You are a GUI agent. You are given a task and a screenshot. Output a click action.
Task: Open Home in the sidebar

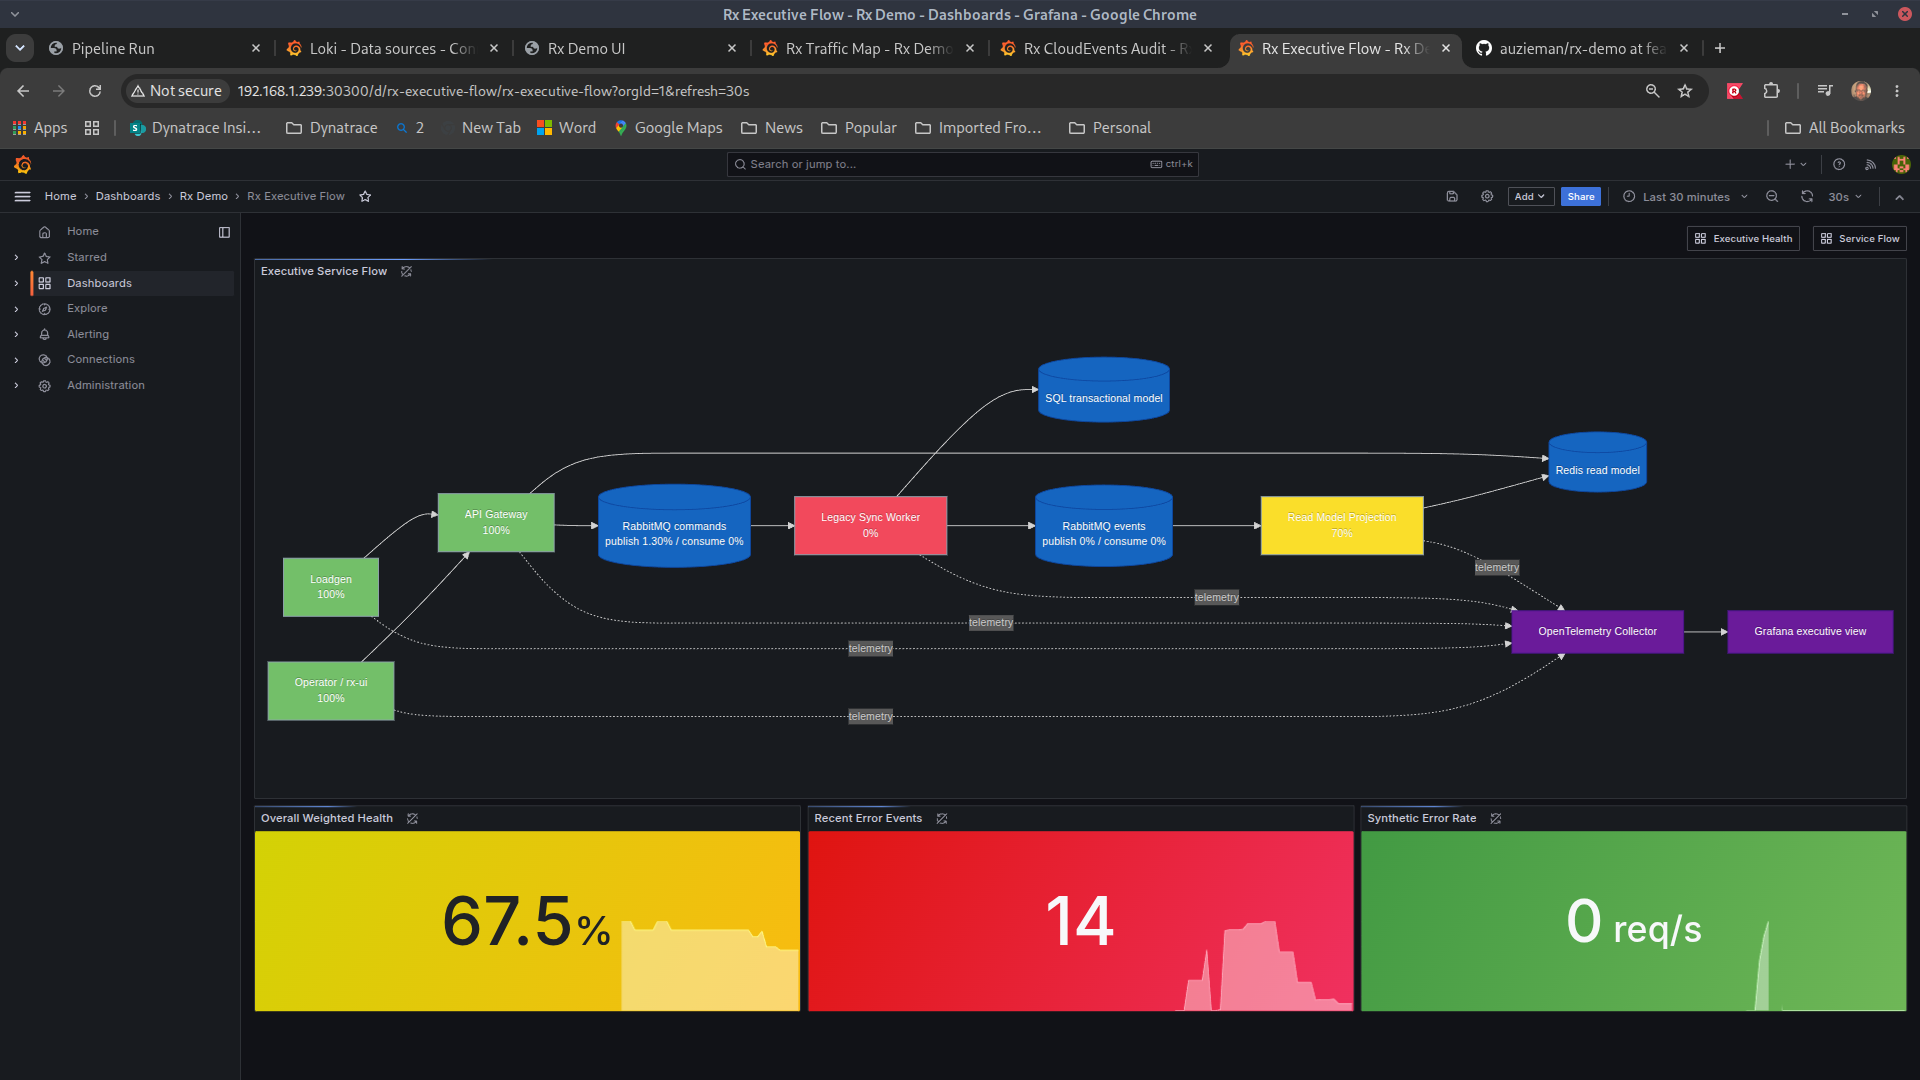[x=82, y=232]
